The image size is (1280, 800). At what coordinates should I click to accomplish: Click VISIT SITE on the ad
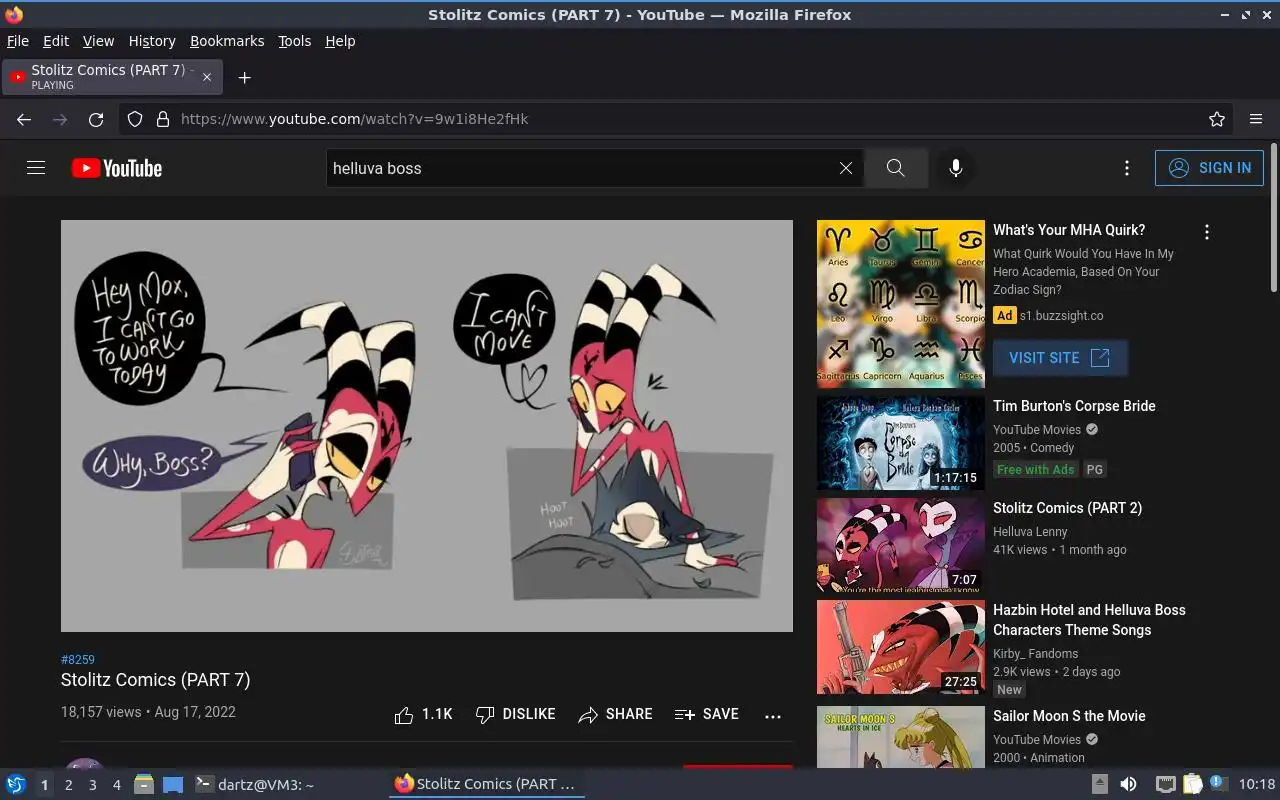(1060, 358)
